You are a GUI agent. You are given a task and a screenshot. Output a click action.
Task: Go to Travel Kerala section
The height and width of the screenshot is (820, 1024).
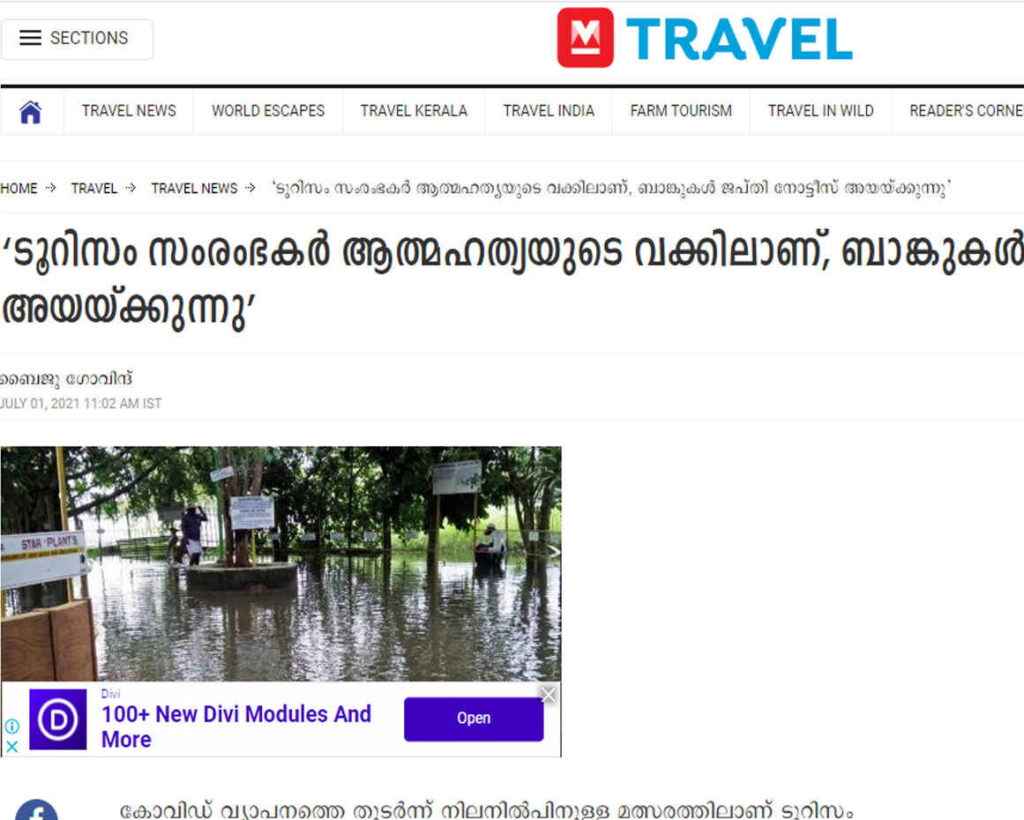[413, 111]
